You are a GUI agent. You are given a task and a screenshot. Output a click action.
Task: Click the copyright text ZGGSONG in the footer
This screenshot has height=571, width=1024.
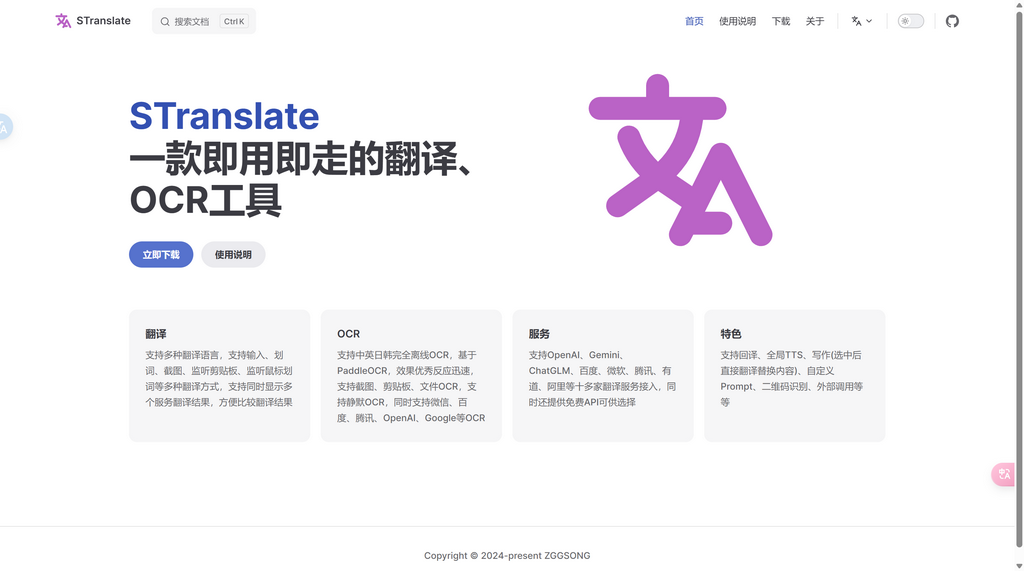(568, 555)
